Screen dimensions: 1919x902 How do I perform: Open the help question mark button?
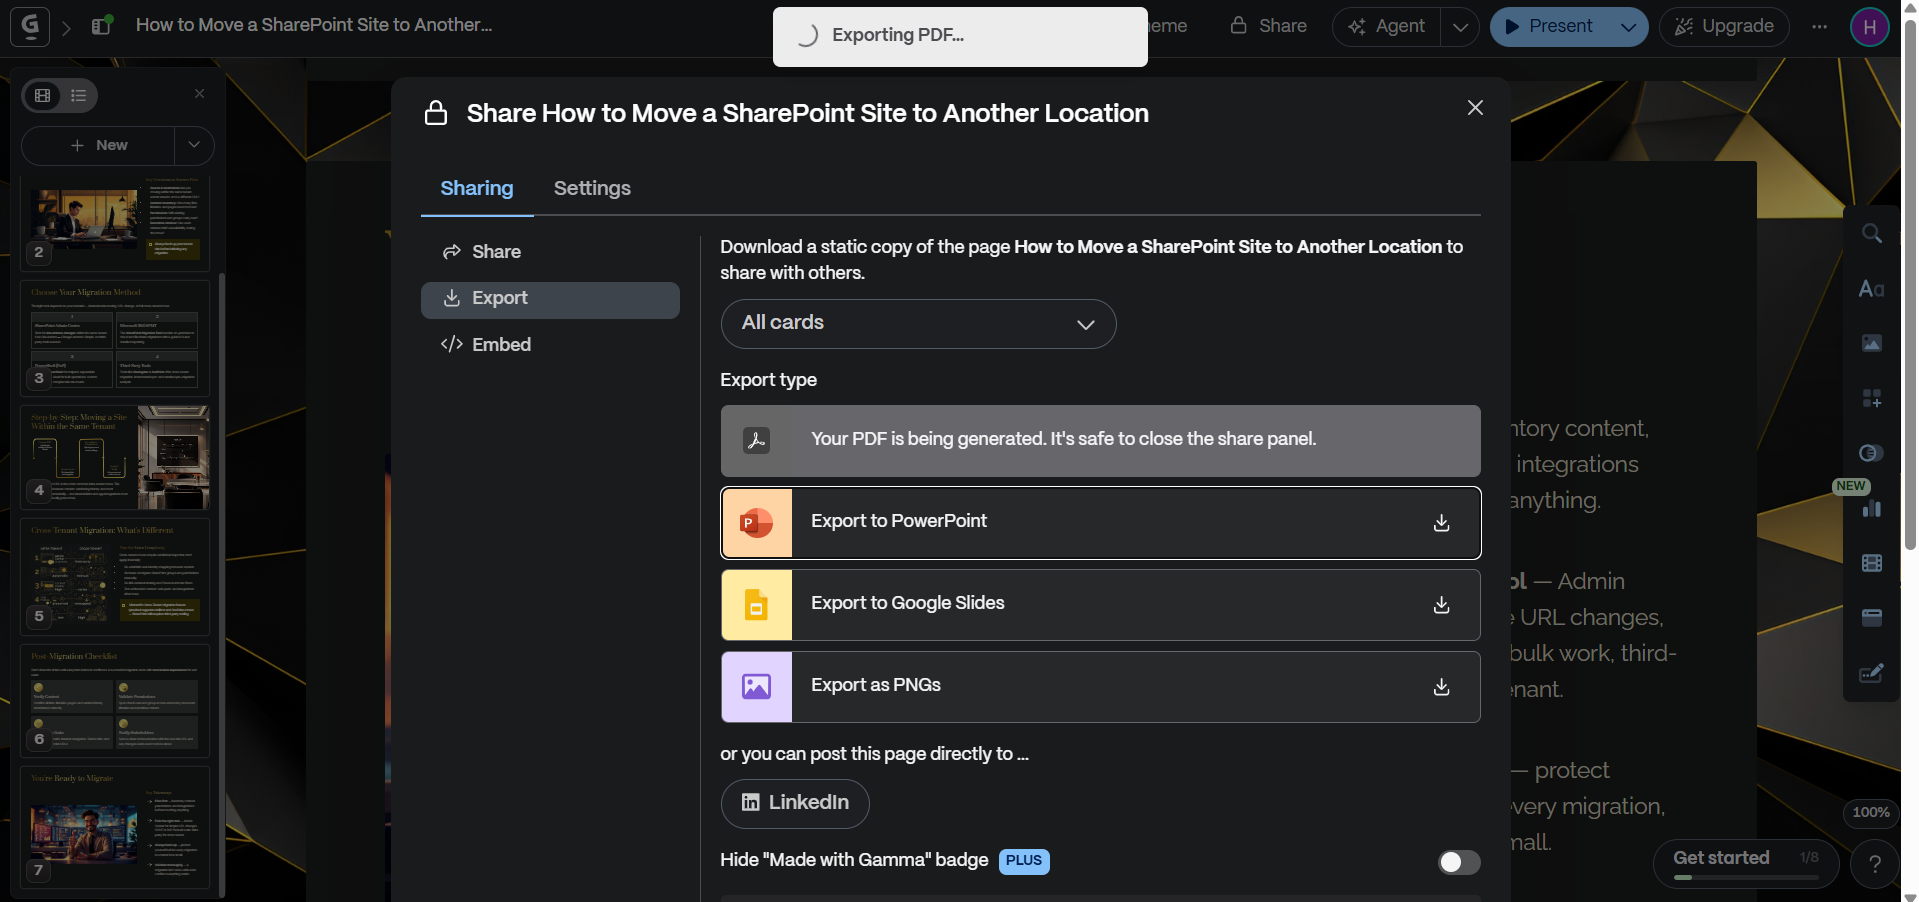[1875, 864]
